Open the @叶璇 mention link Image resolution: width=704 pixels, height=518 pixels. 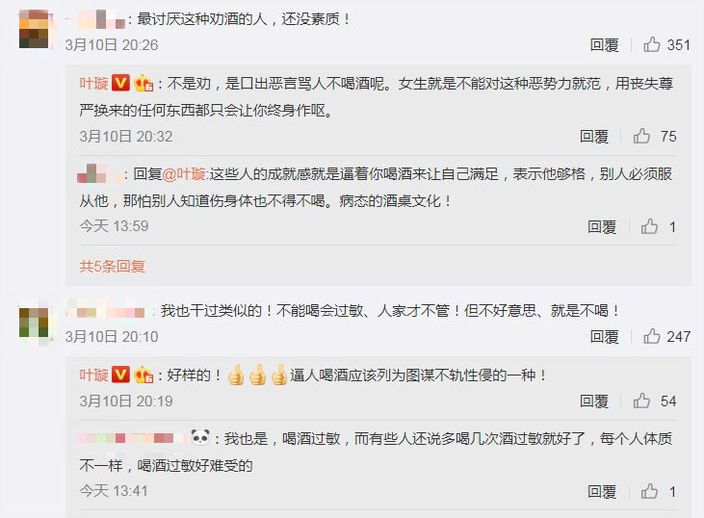pos(184,174)
